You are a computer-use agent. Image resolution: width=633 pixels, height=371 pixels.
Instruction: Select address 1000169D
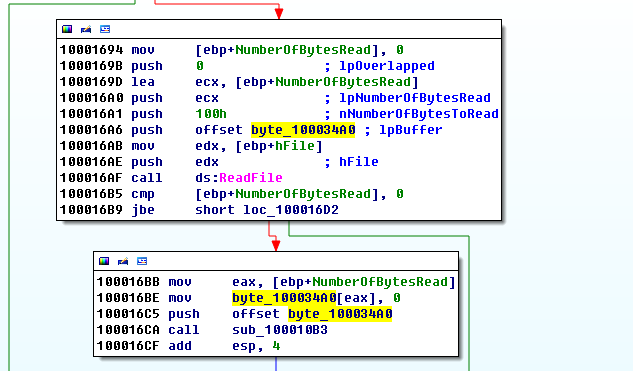91,82
